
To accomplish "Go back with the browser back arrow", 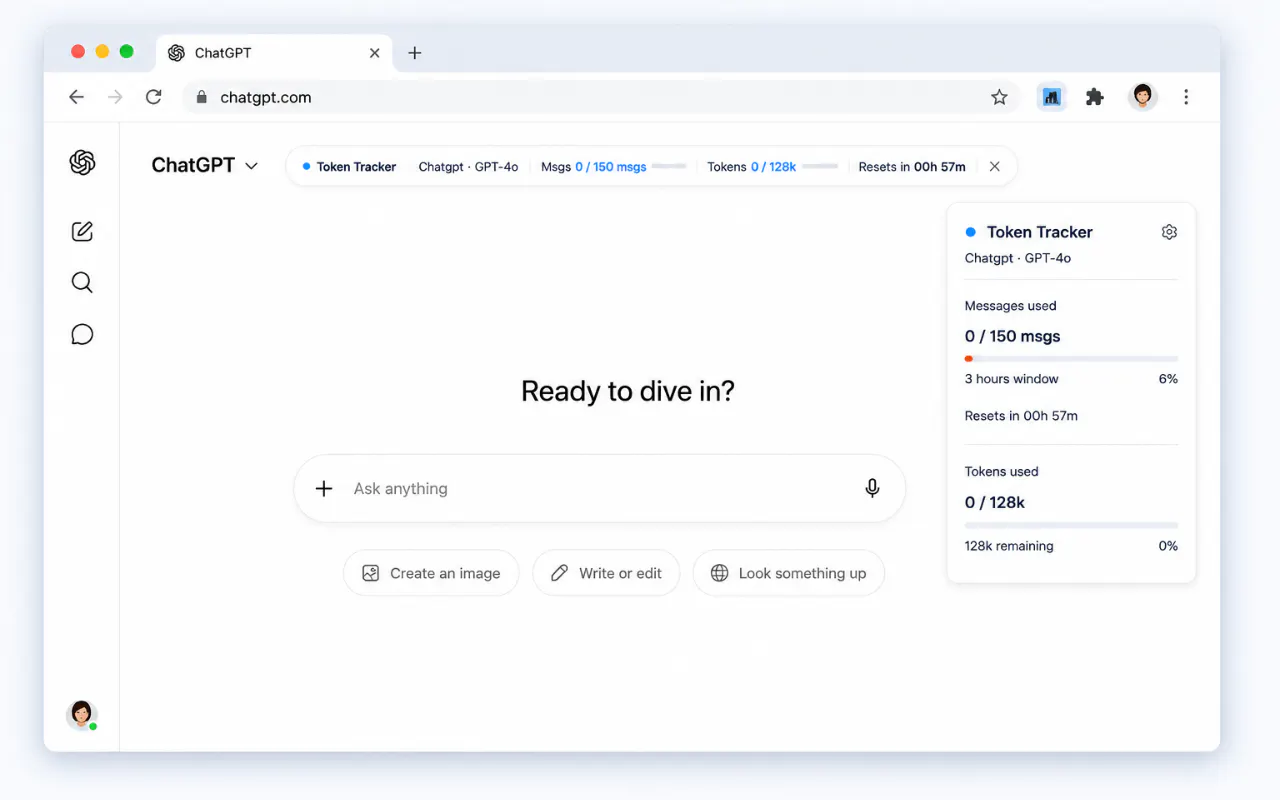I will (76, 97).
